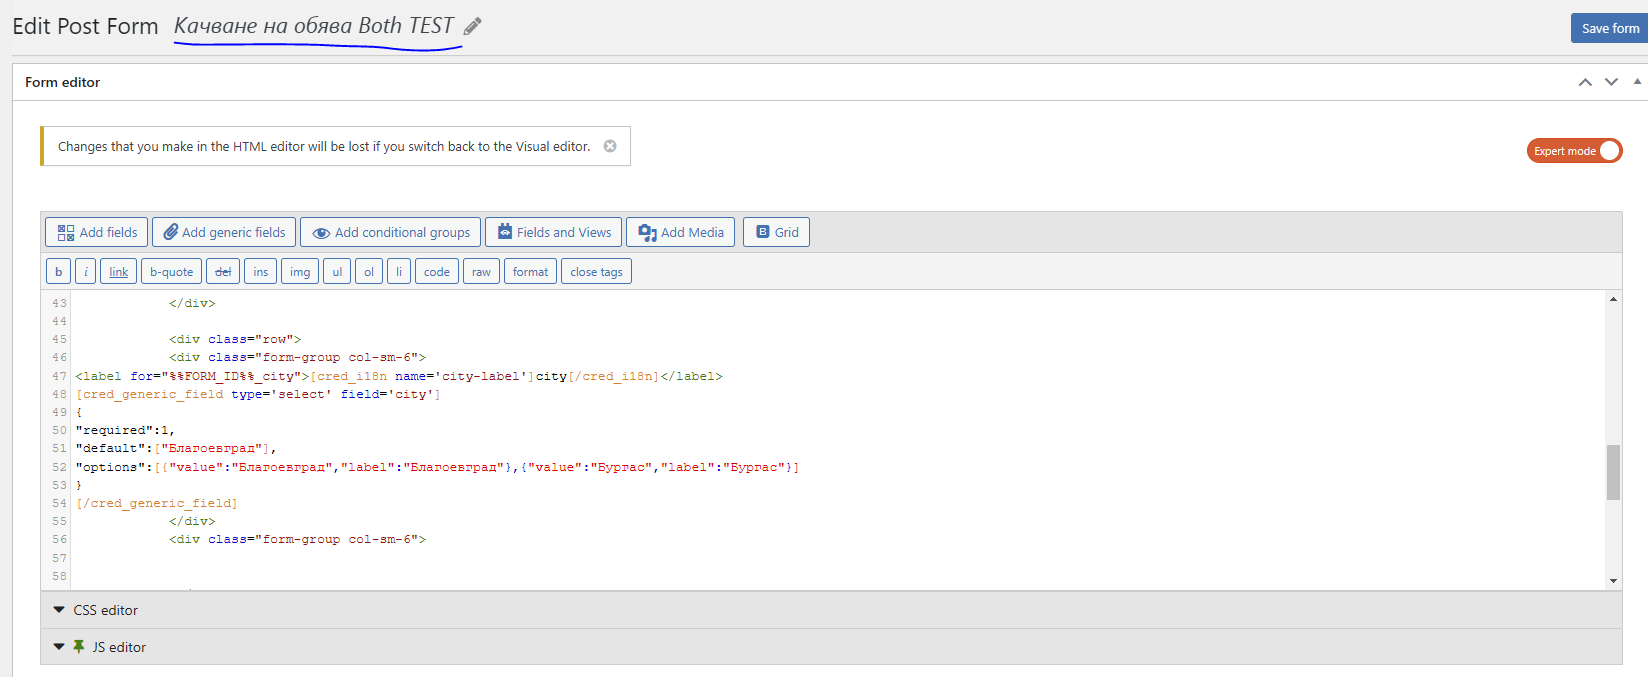Click the form title 'Качване на обява Both TEST'
Image resolution: width=1648 pixels, height=677 pixels.
tap(313, 26)
